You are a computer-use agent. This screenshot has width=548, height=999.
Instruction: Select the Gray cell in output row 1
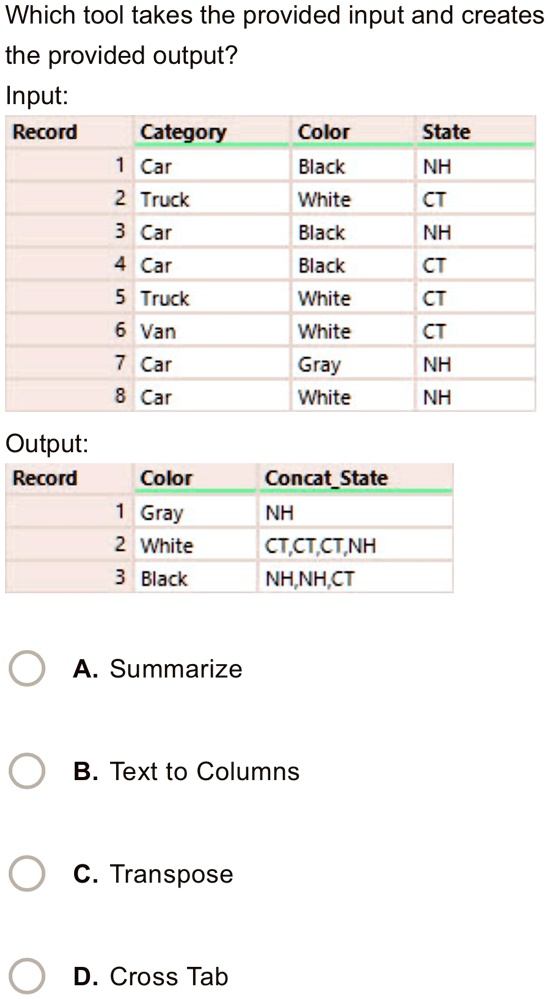[x=195, y=512]
